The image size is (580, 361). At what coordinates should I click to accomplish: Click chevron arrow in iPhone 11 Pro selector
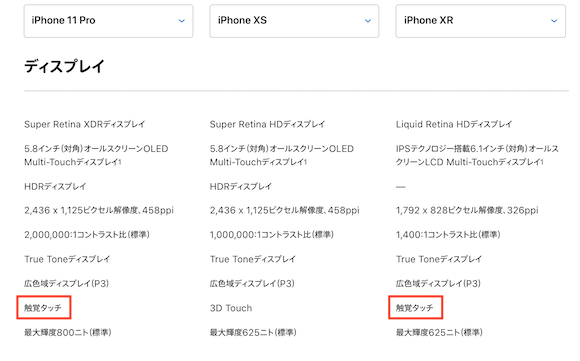(x=182, y=21)
